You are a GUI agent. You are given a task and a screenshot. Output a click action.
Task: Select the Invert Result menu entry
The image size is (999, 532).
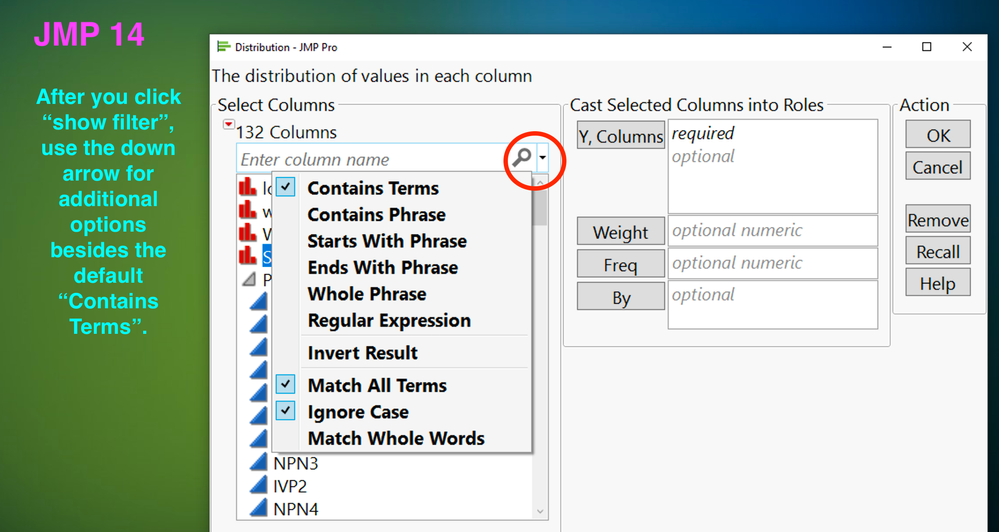pyautogui.click(x=362, y=352)
